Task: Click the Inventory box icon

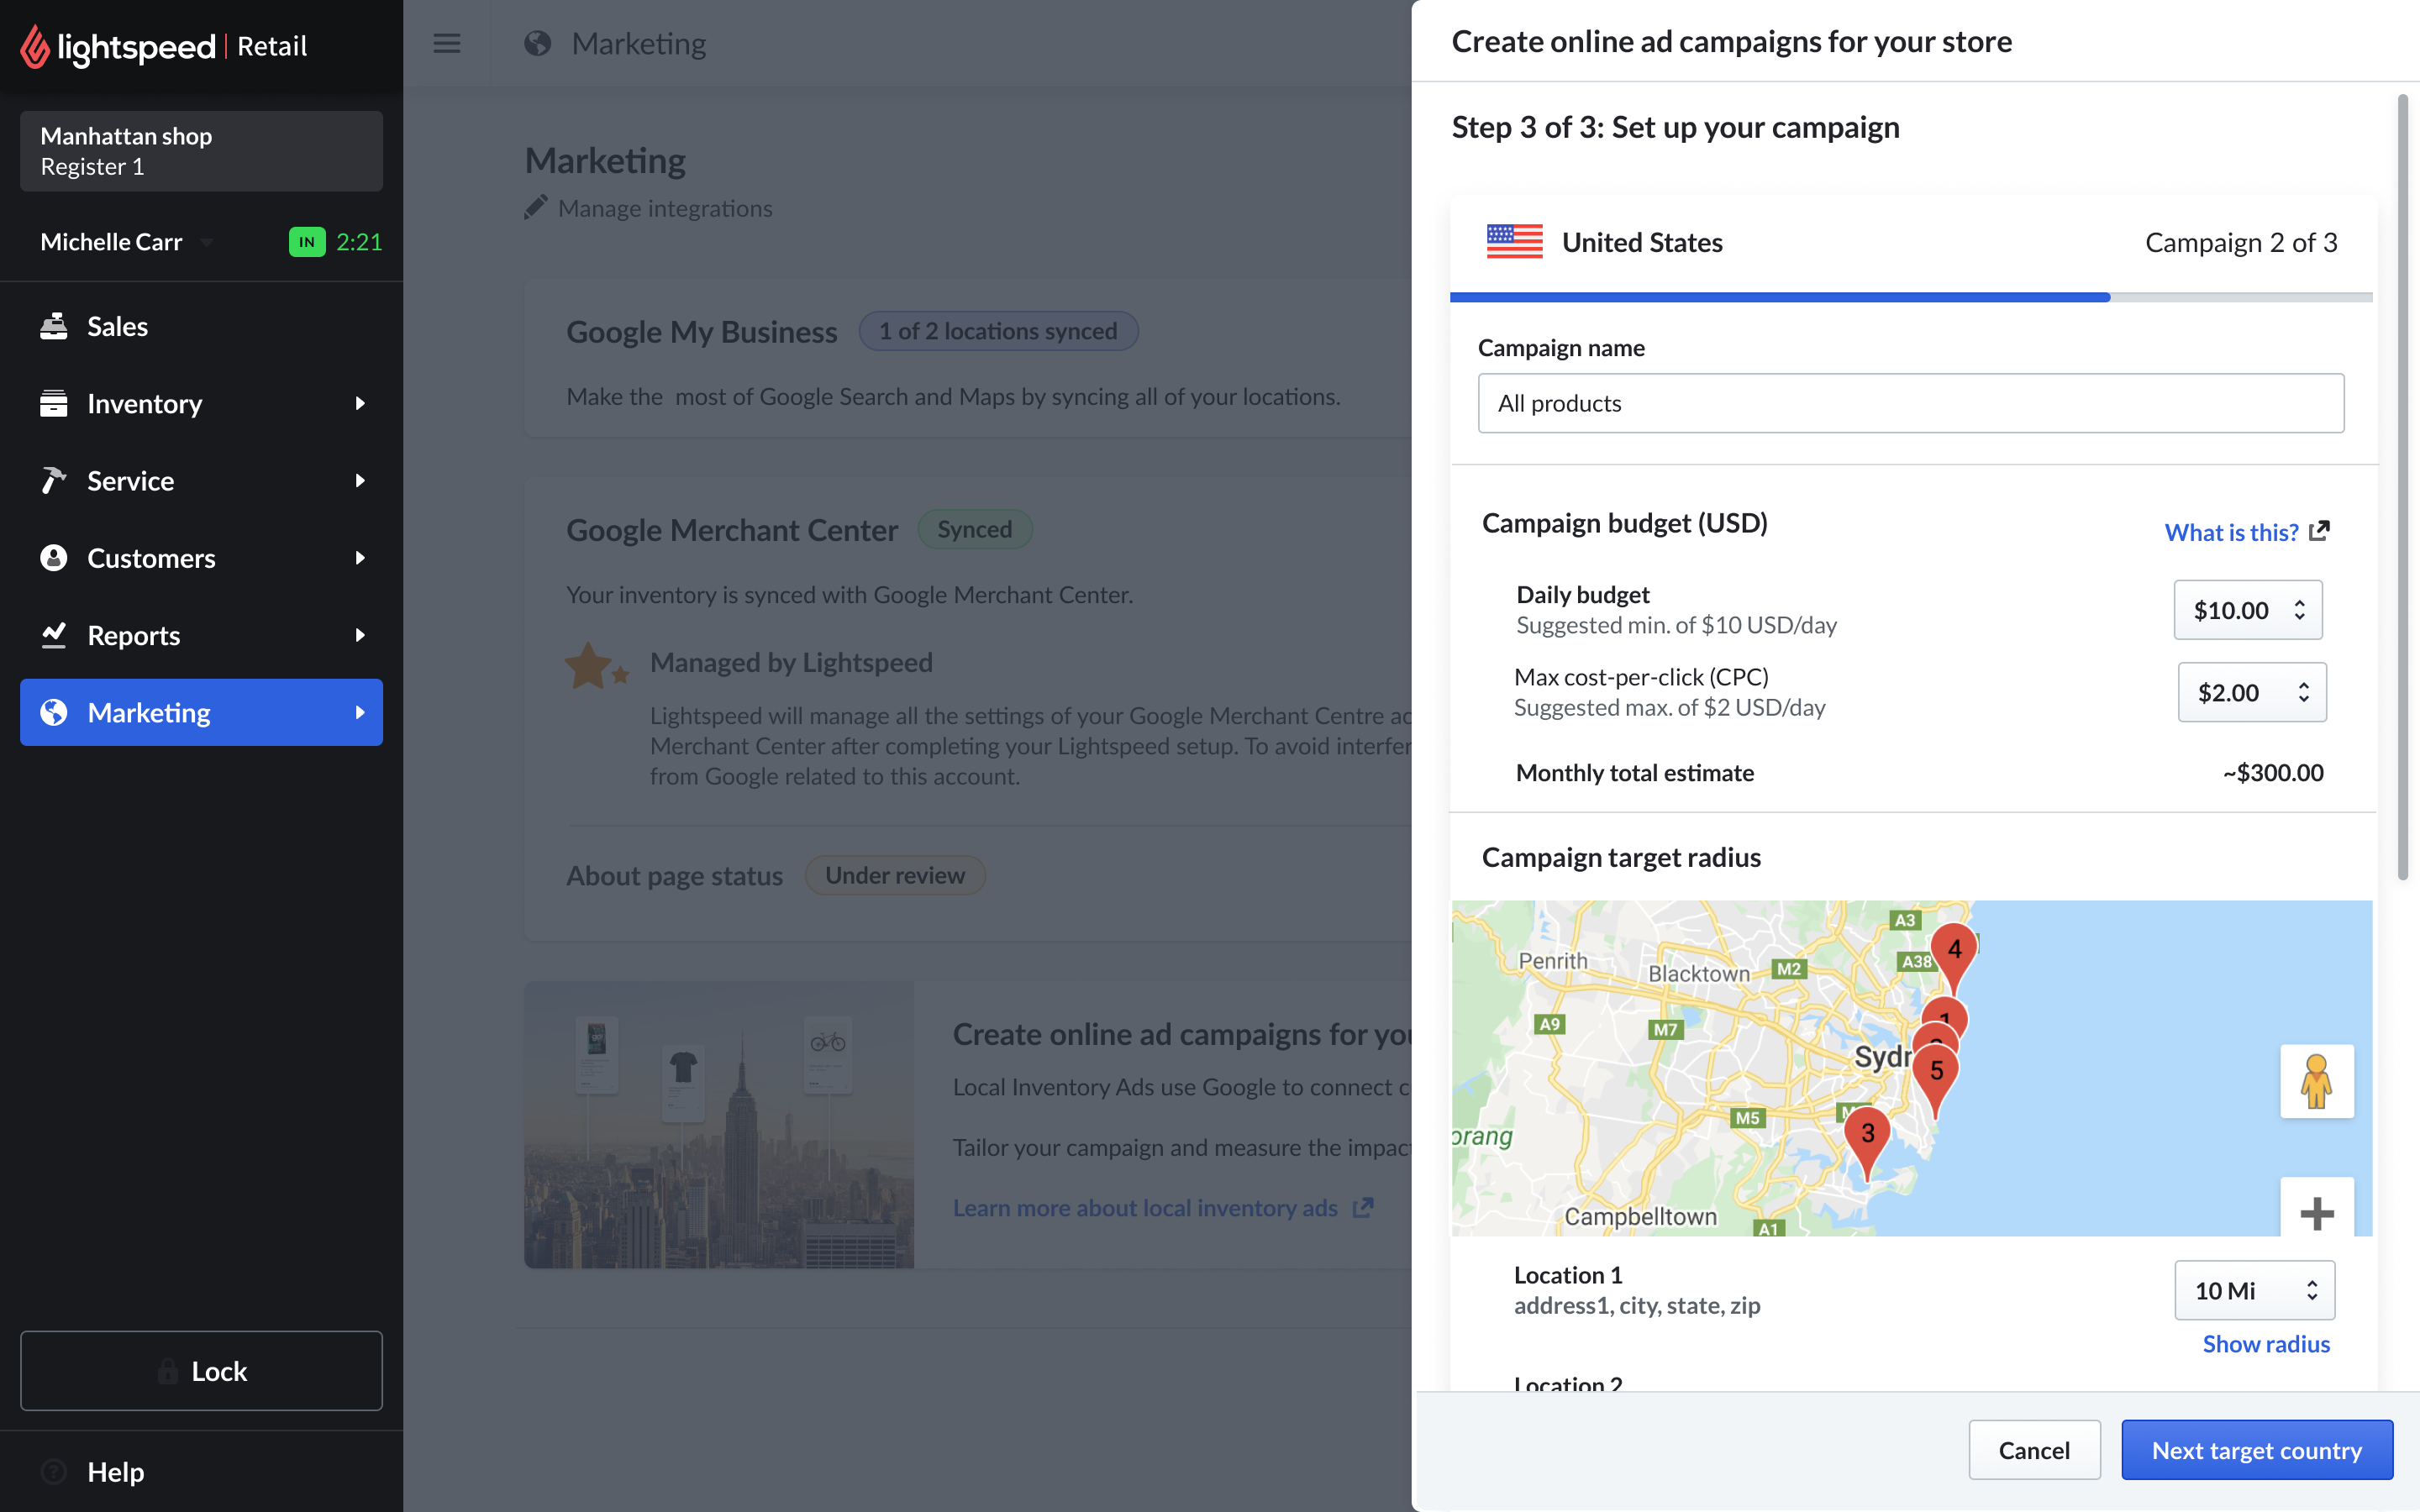Action: [54, 403]
